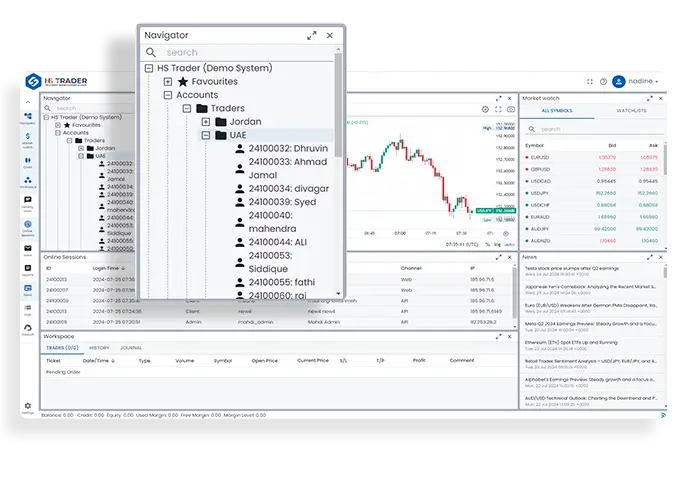Collapse HS Trader (Demo System) in popup

tap(149, 68)
